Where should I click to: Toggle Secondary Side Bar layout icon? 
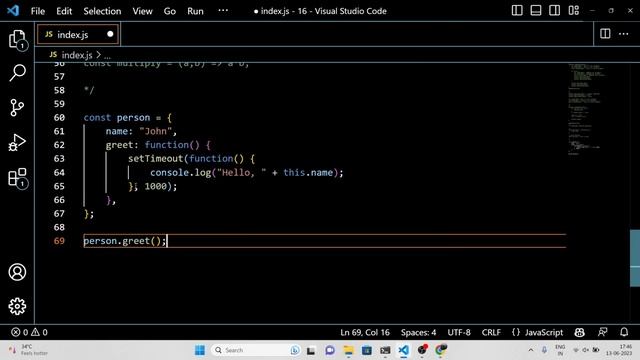pyautogui.click(x=554, y=11)
